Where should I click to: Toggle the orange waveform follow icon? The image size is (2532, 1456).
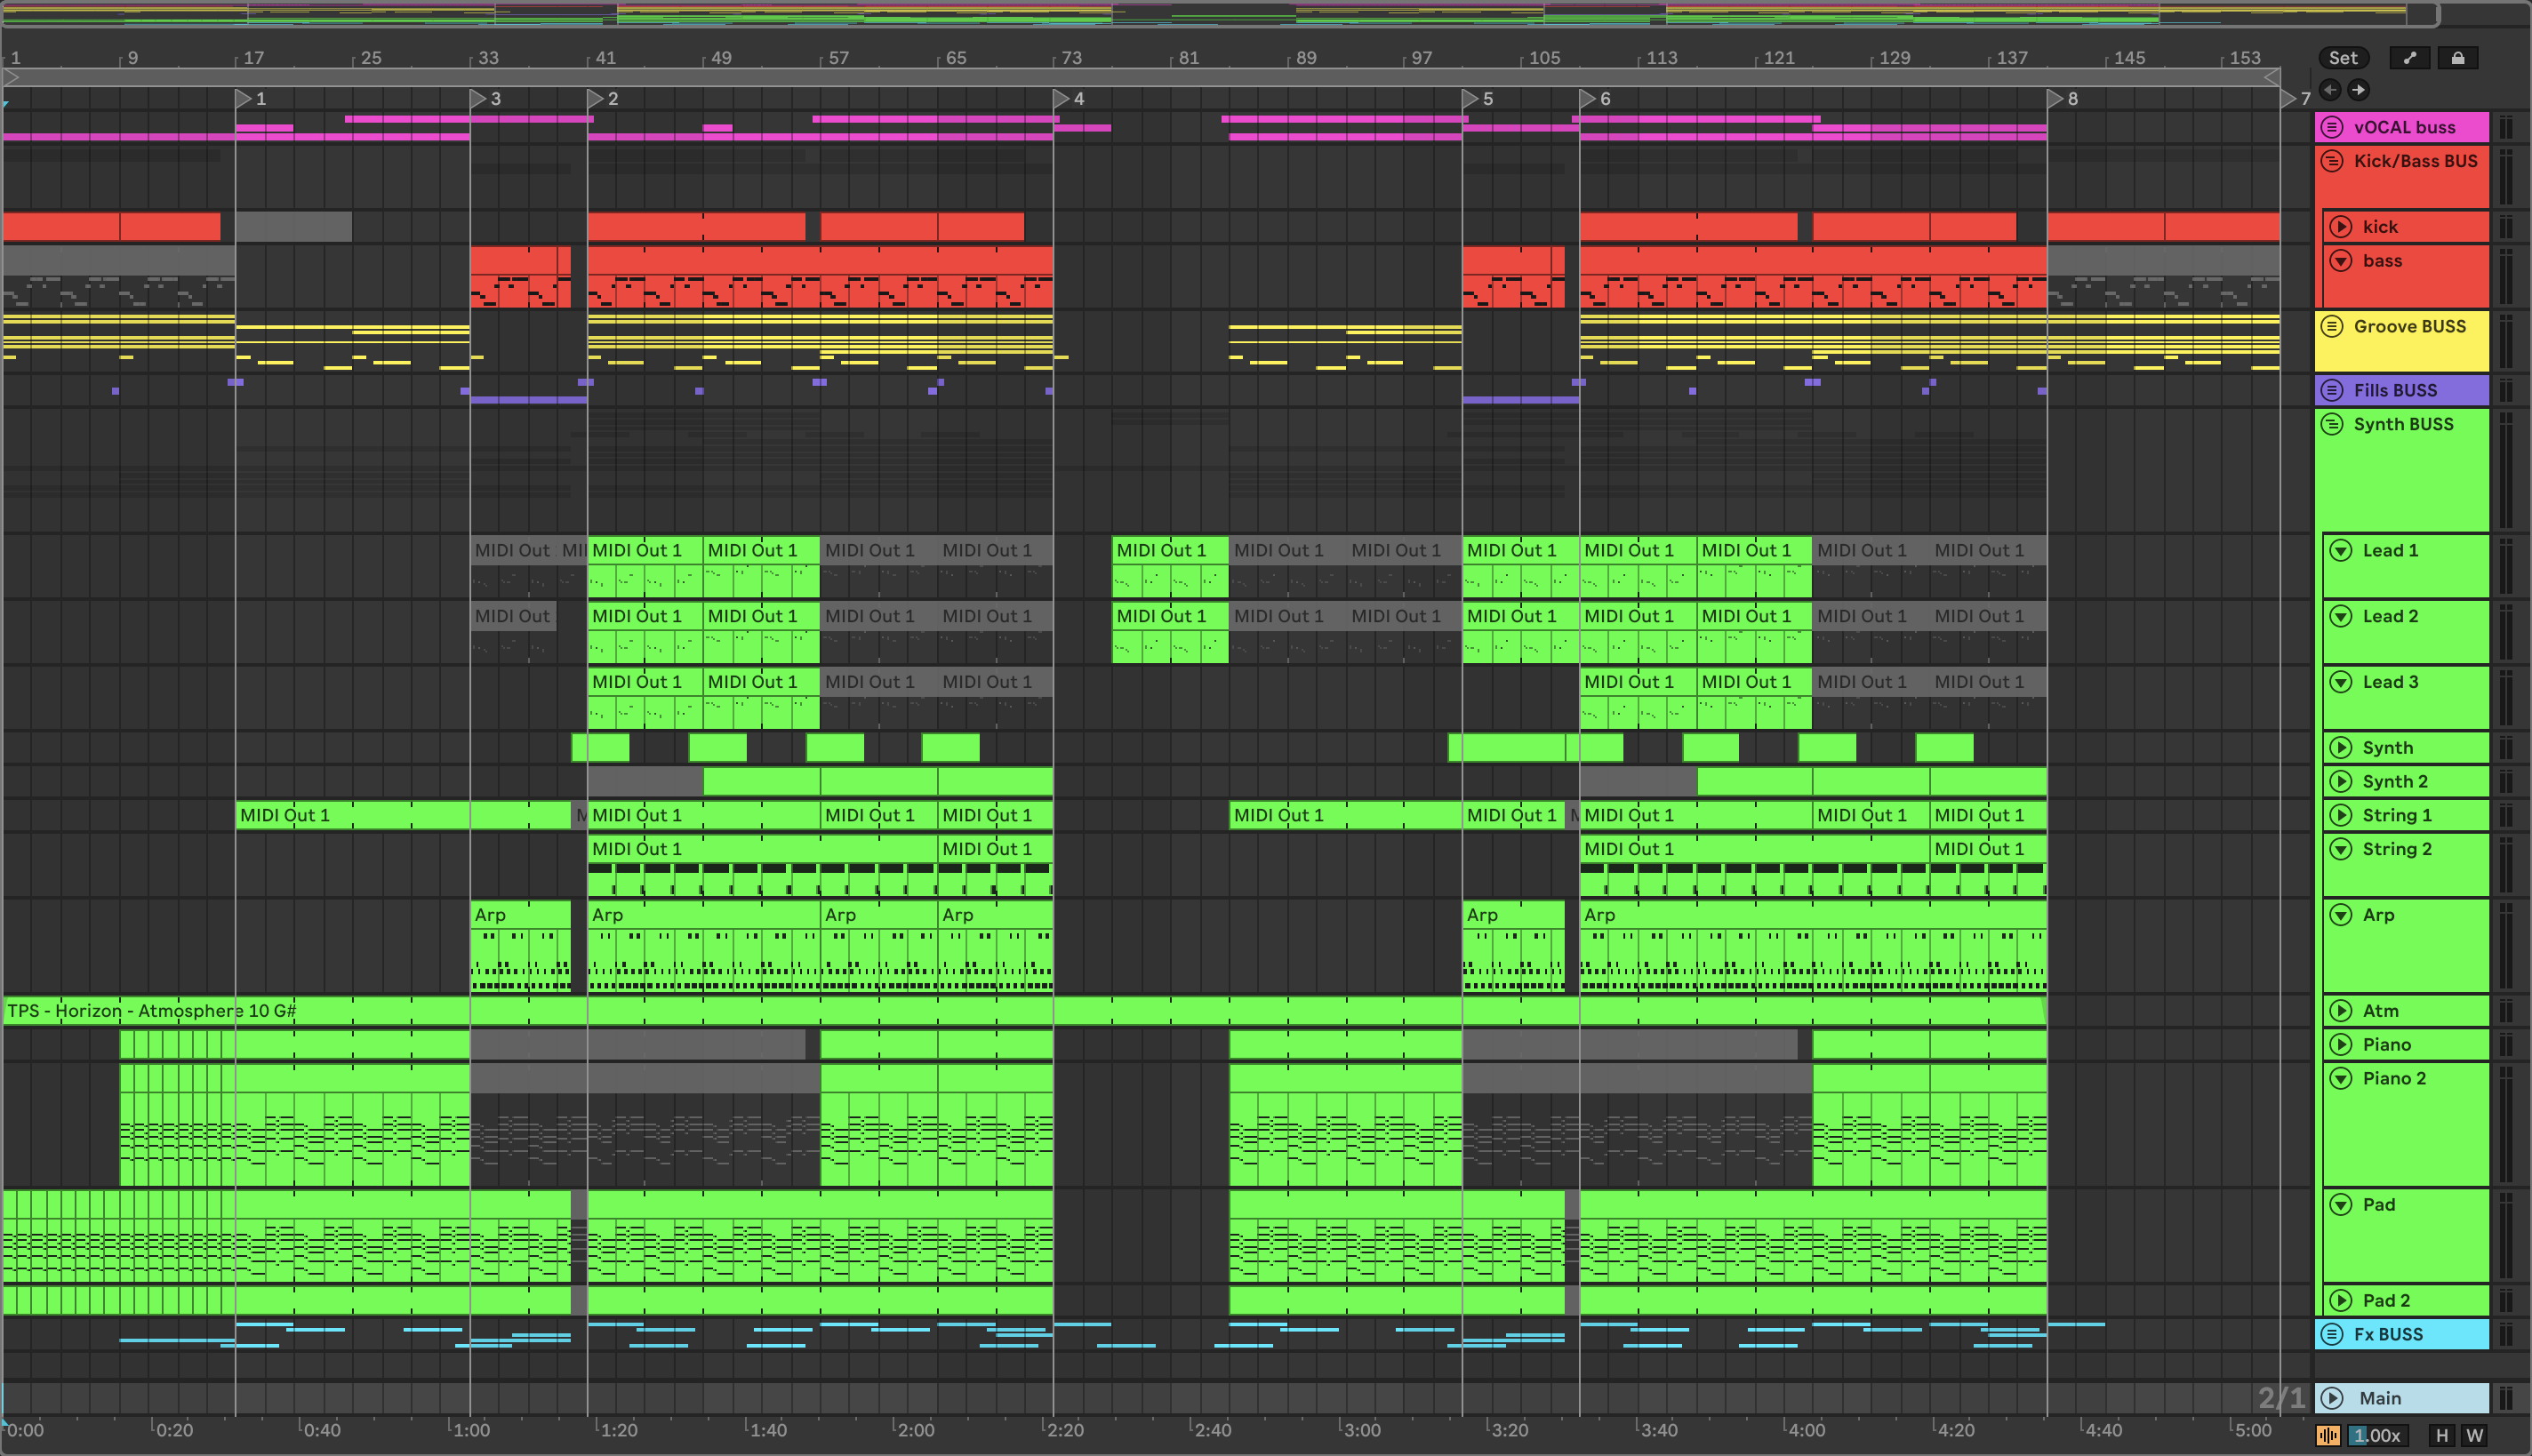2328,1435
